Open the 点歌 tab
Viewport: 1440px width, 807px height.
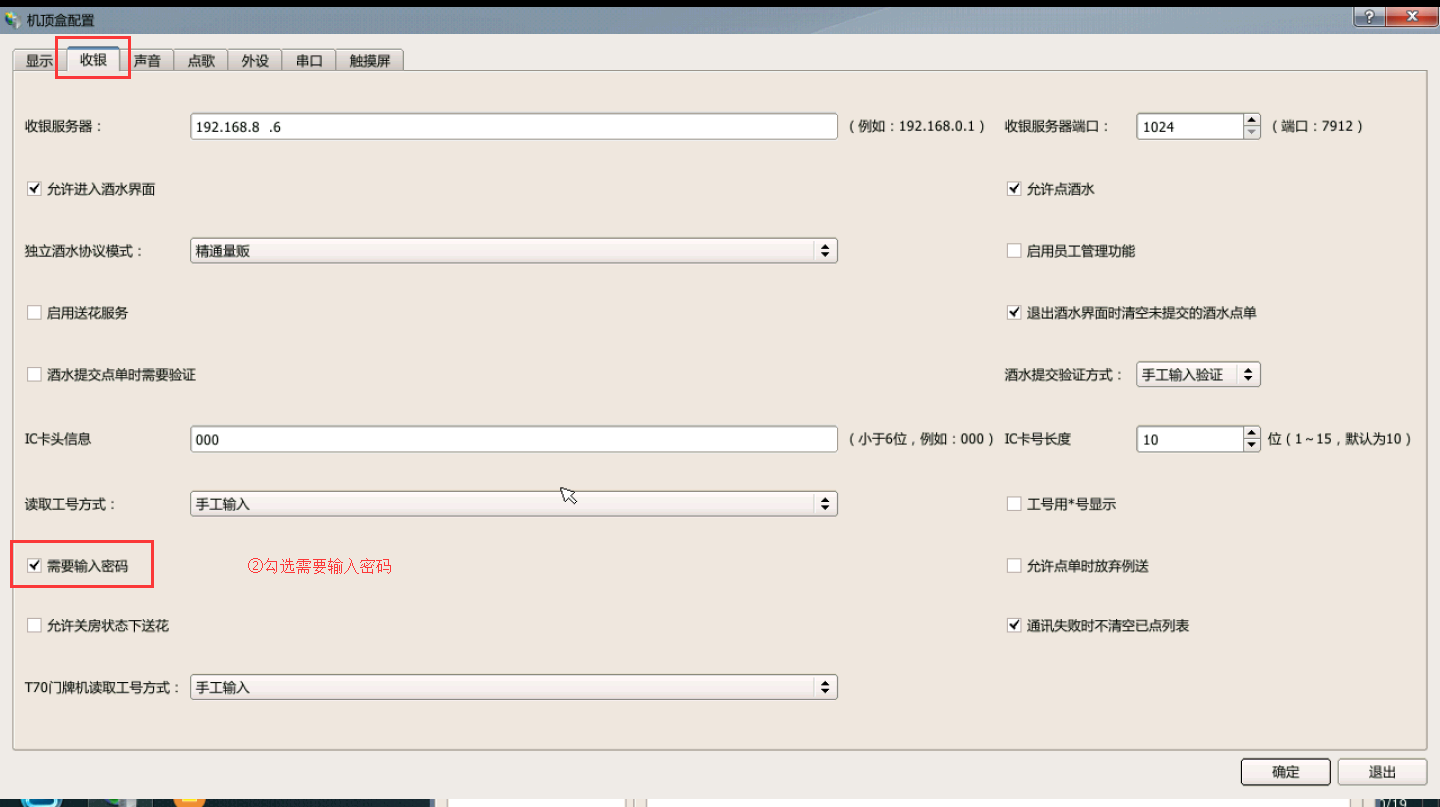[201, 60]
